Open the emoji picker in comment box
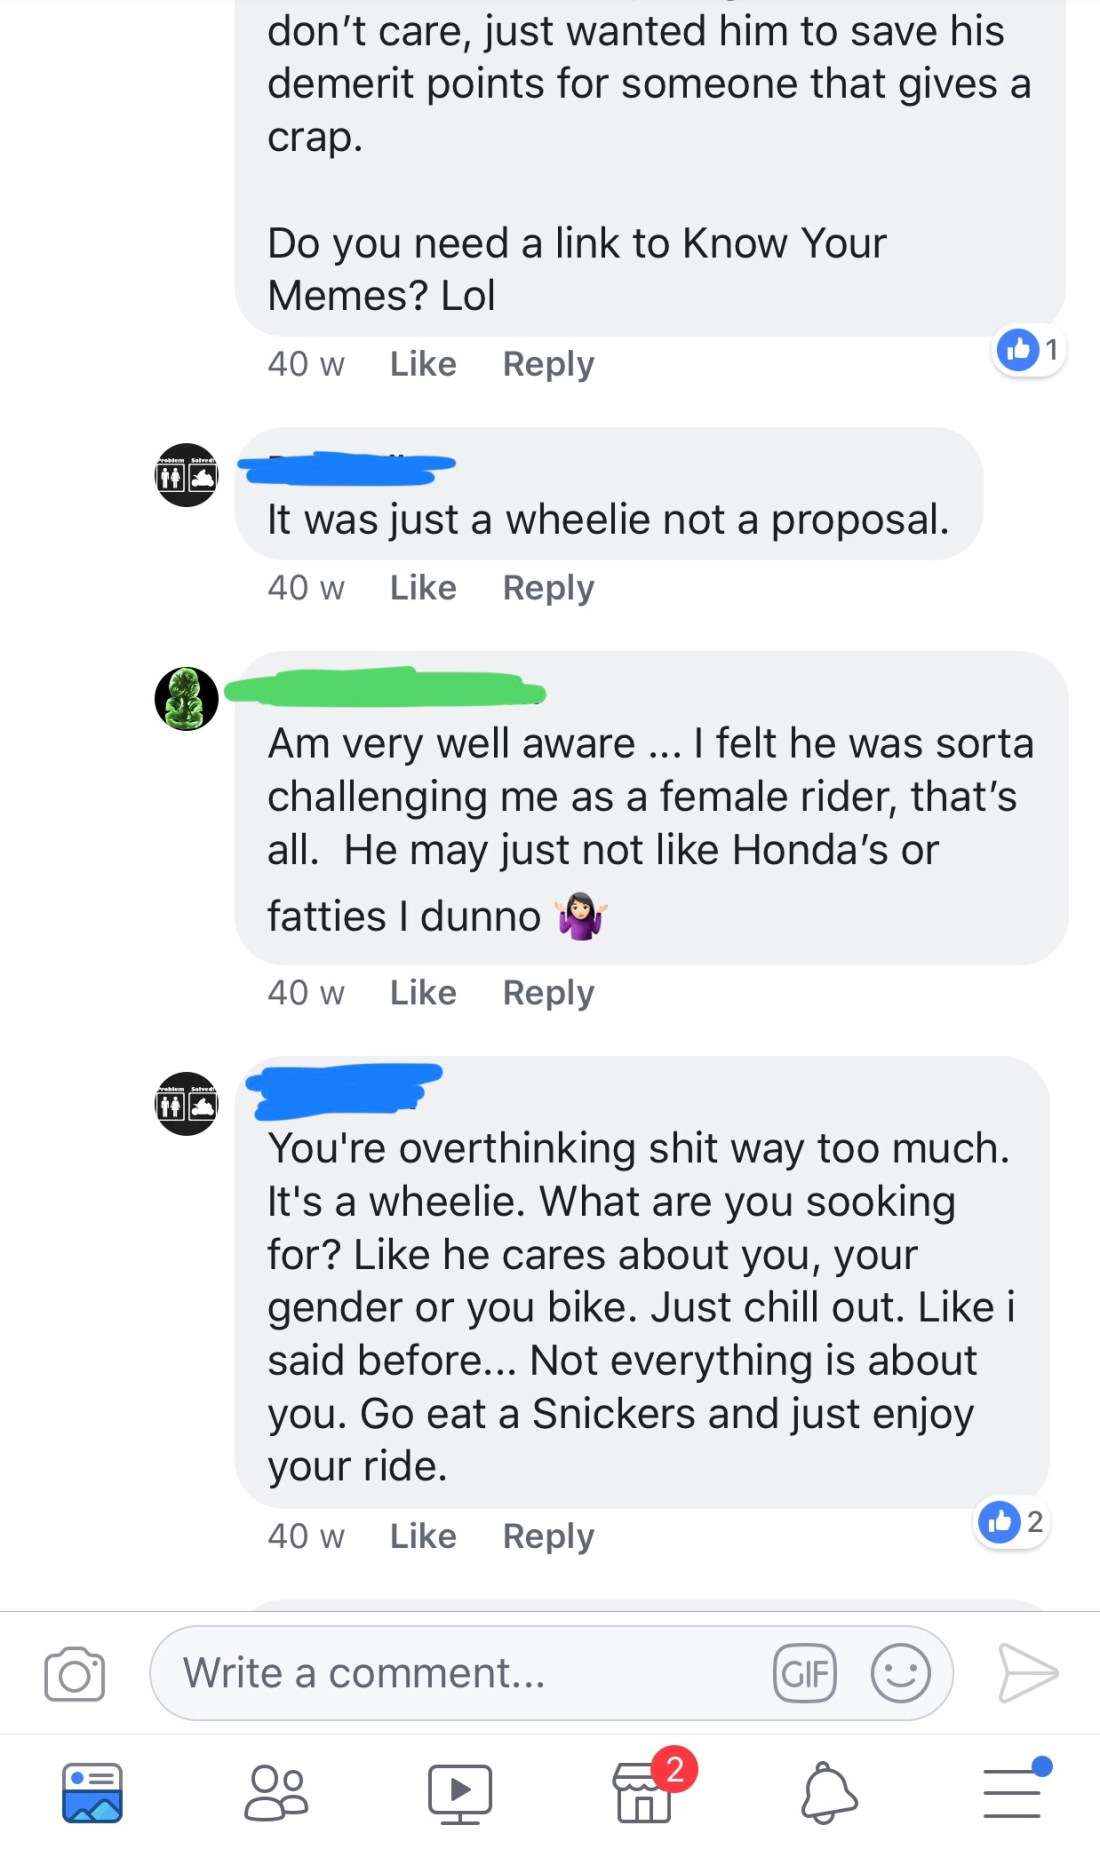The width and height of the screenshot is (1100, 1849). tap(900, 1673)
